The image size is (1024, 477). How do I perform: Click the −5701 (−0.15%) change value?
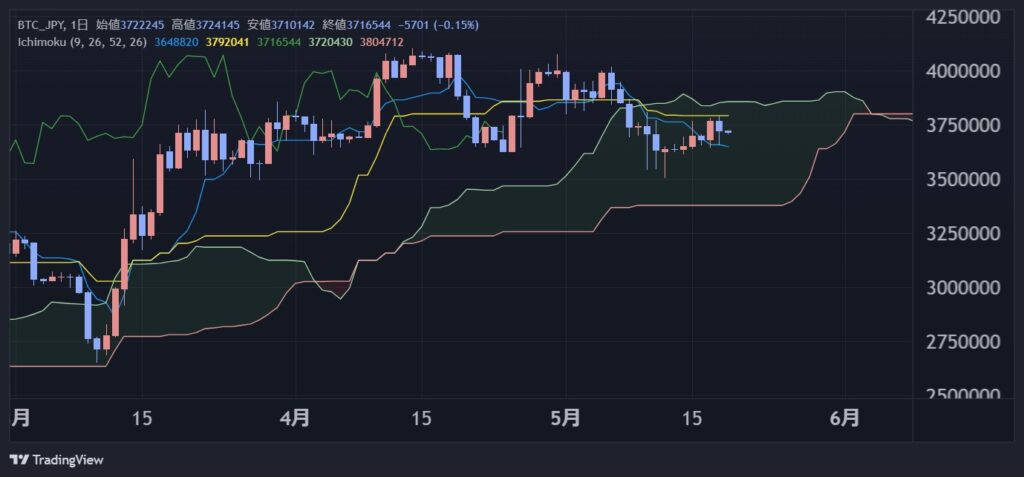click(438, 25)
